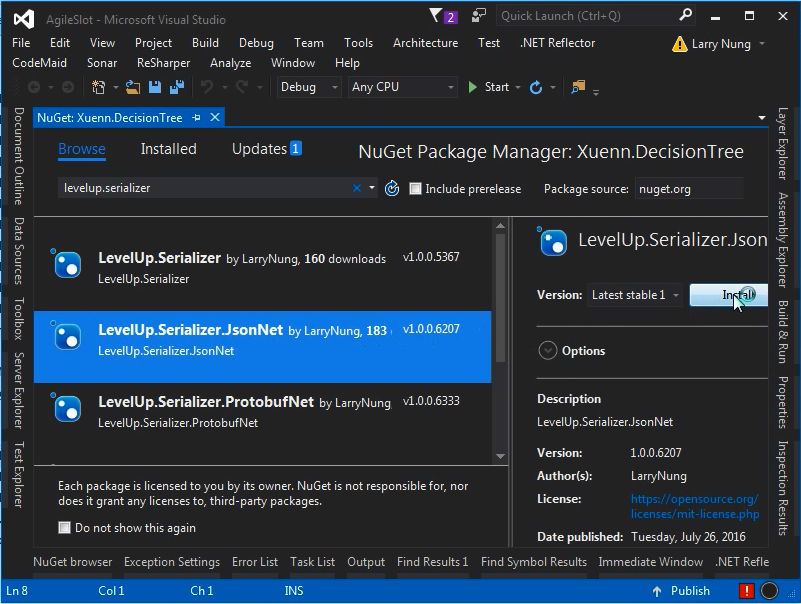Open the Architecture menu

pos(425,43)
